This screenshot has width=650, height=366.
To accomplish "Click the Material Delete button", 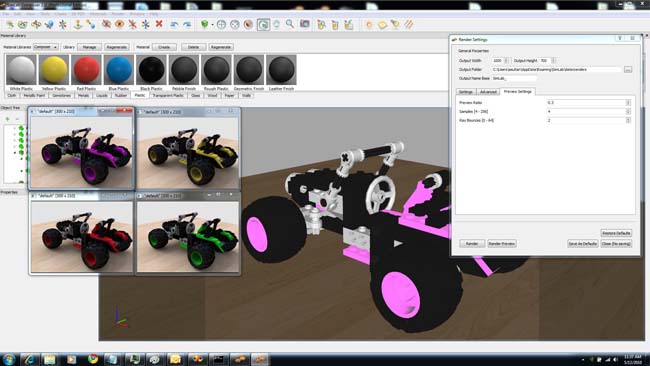I will click(193, 47).
